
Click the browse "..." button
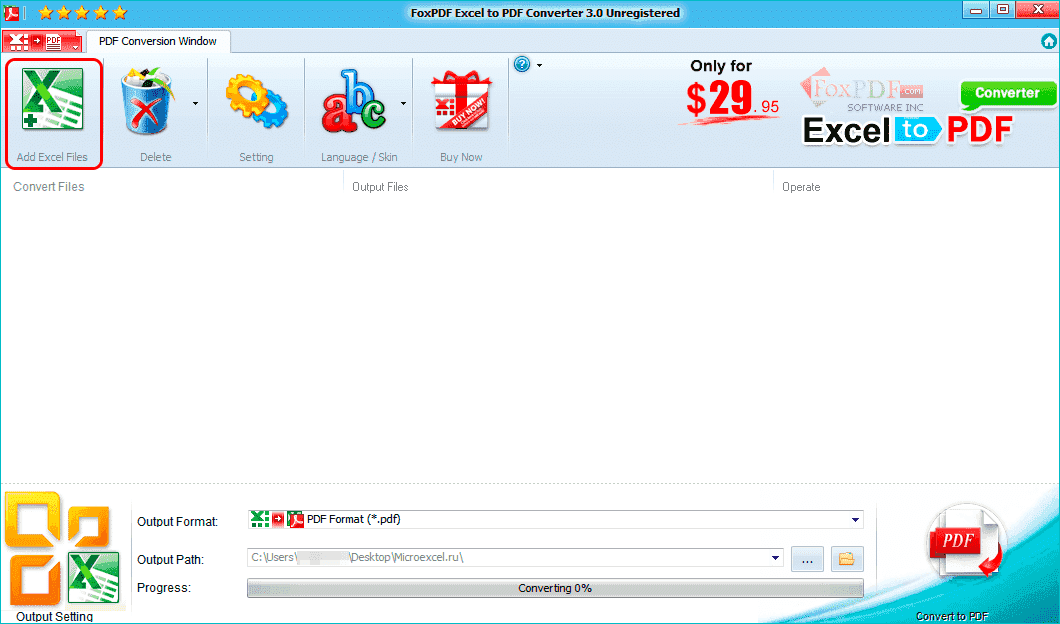[x=807, y=559]
